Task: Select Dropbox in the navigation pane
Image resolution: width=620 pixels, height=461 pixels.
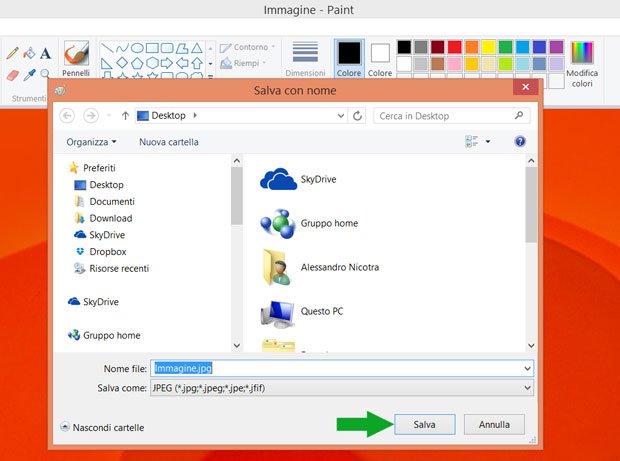Action: pyautogui.click(x=101, y=252)
